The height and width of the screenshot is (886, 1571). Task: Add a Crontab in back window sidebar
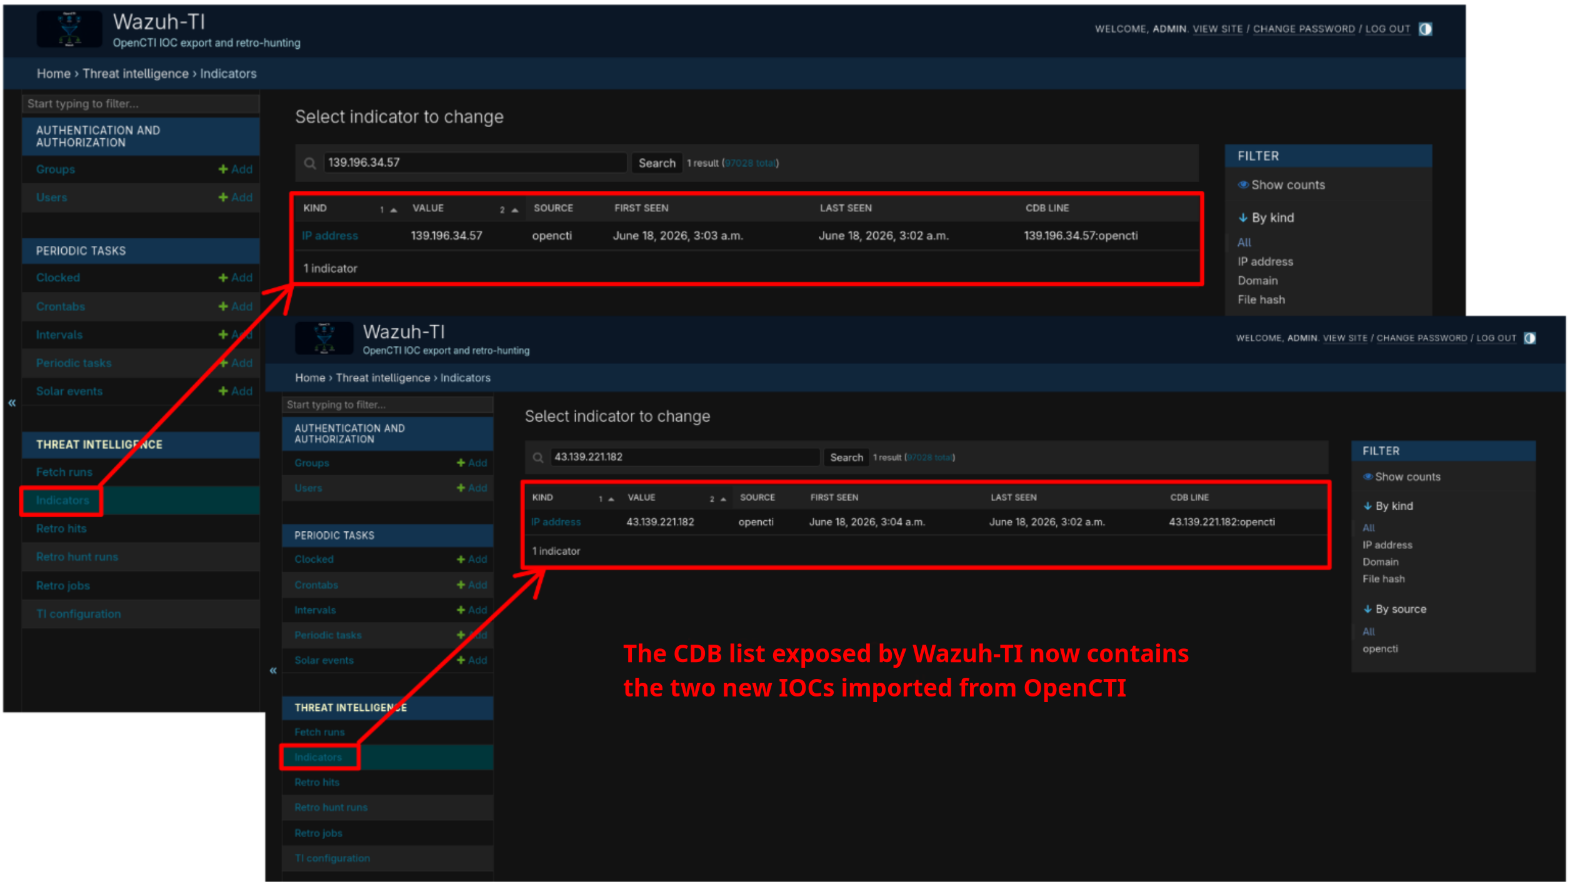tap(236, 307)
